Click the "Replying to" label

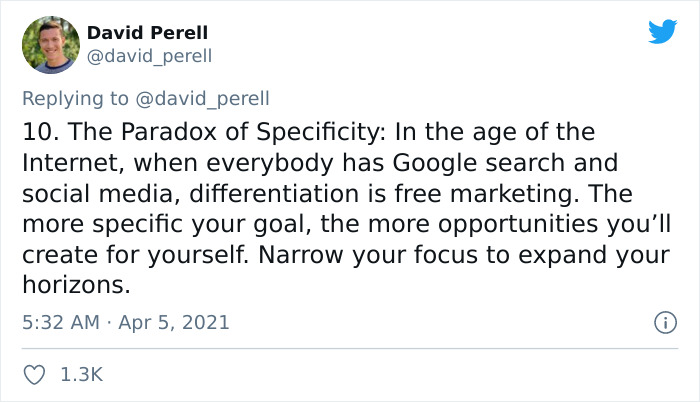click(x=75, y=99)
